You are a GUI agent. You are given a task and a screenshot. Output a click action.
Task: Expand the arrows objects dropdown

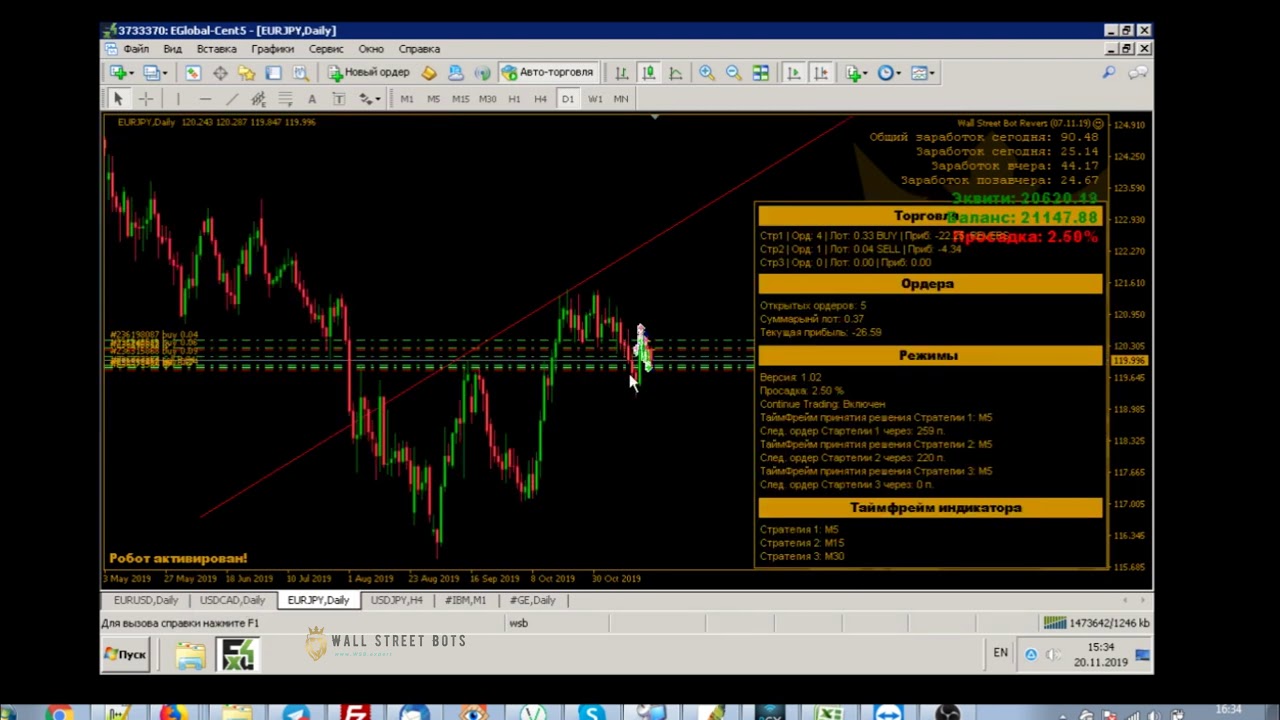point(377,99)
